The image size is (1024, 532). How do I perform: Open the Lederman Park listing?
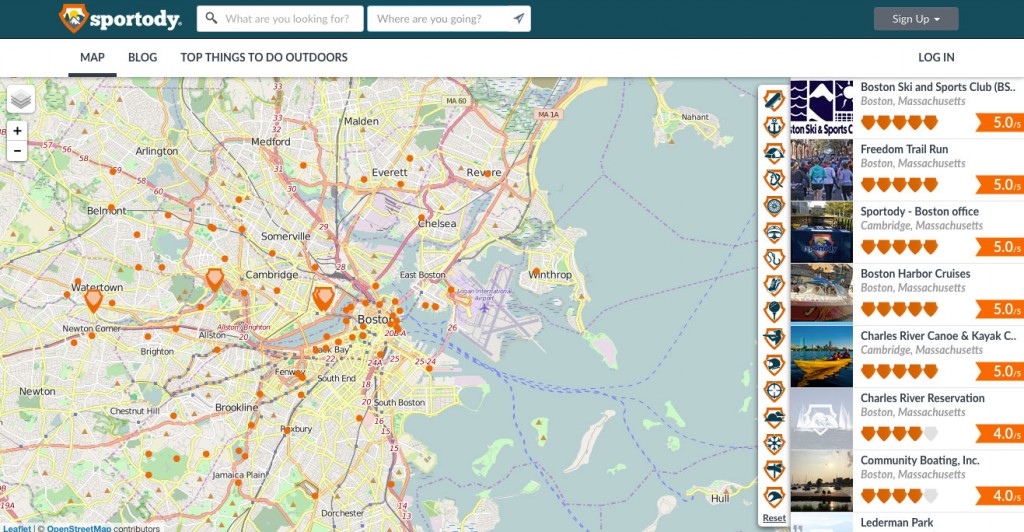(x=907, y=523)
